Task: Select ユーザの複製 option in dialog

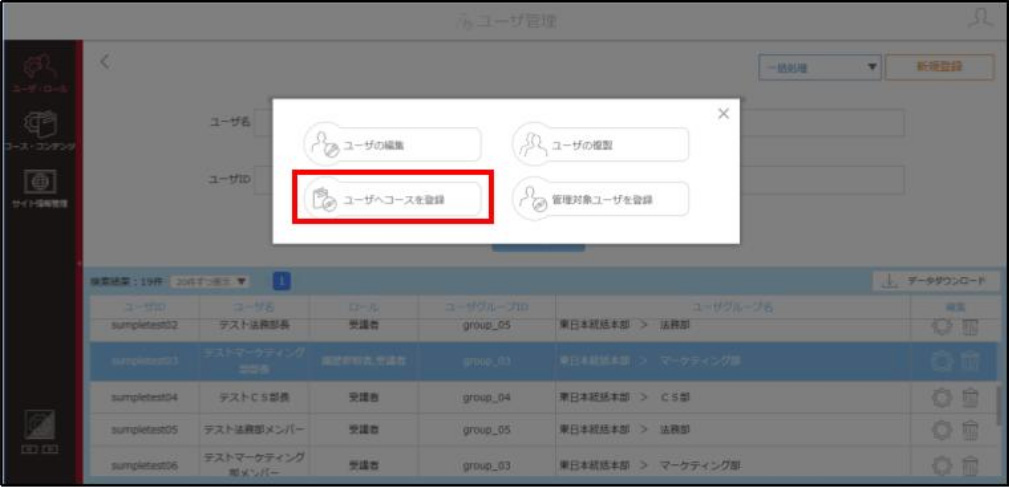Action: (600, 145)
